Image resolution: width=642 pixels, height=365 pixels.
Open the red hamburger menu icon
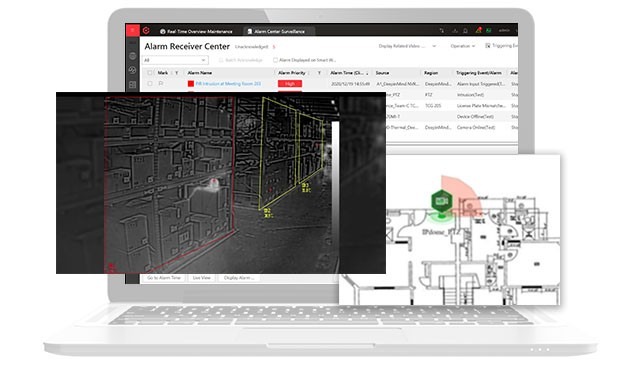pos(132,30)
